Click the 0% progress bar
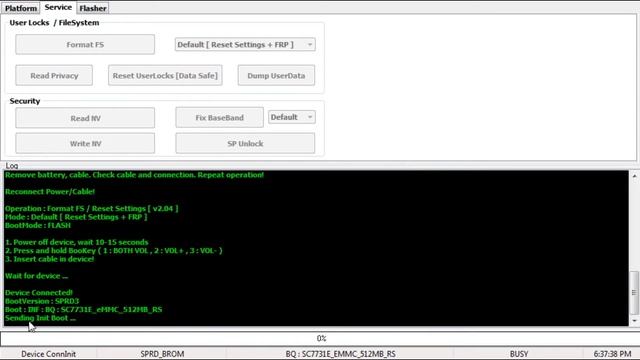640x360 pixels. tap(320, 338)
